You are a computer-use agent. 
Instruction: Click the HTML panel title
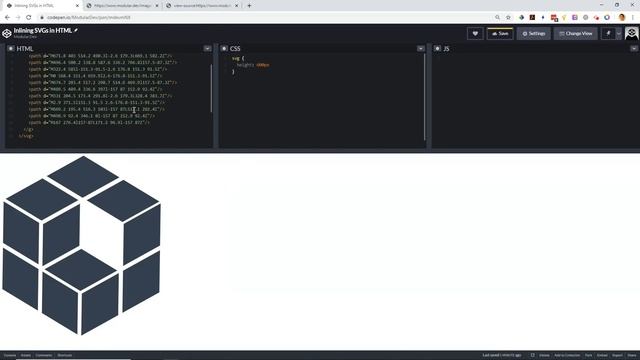click(25, 49)
